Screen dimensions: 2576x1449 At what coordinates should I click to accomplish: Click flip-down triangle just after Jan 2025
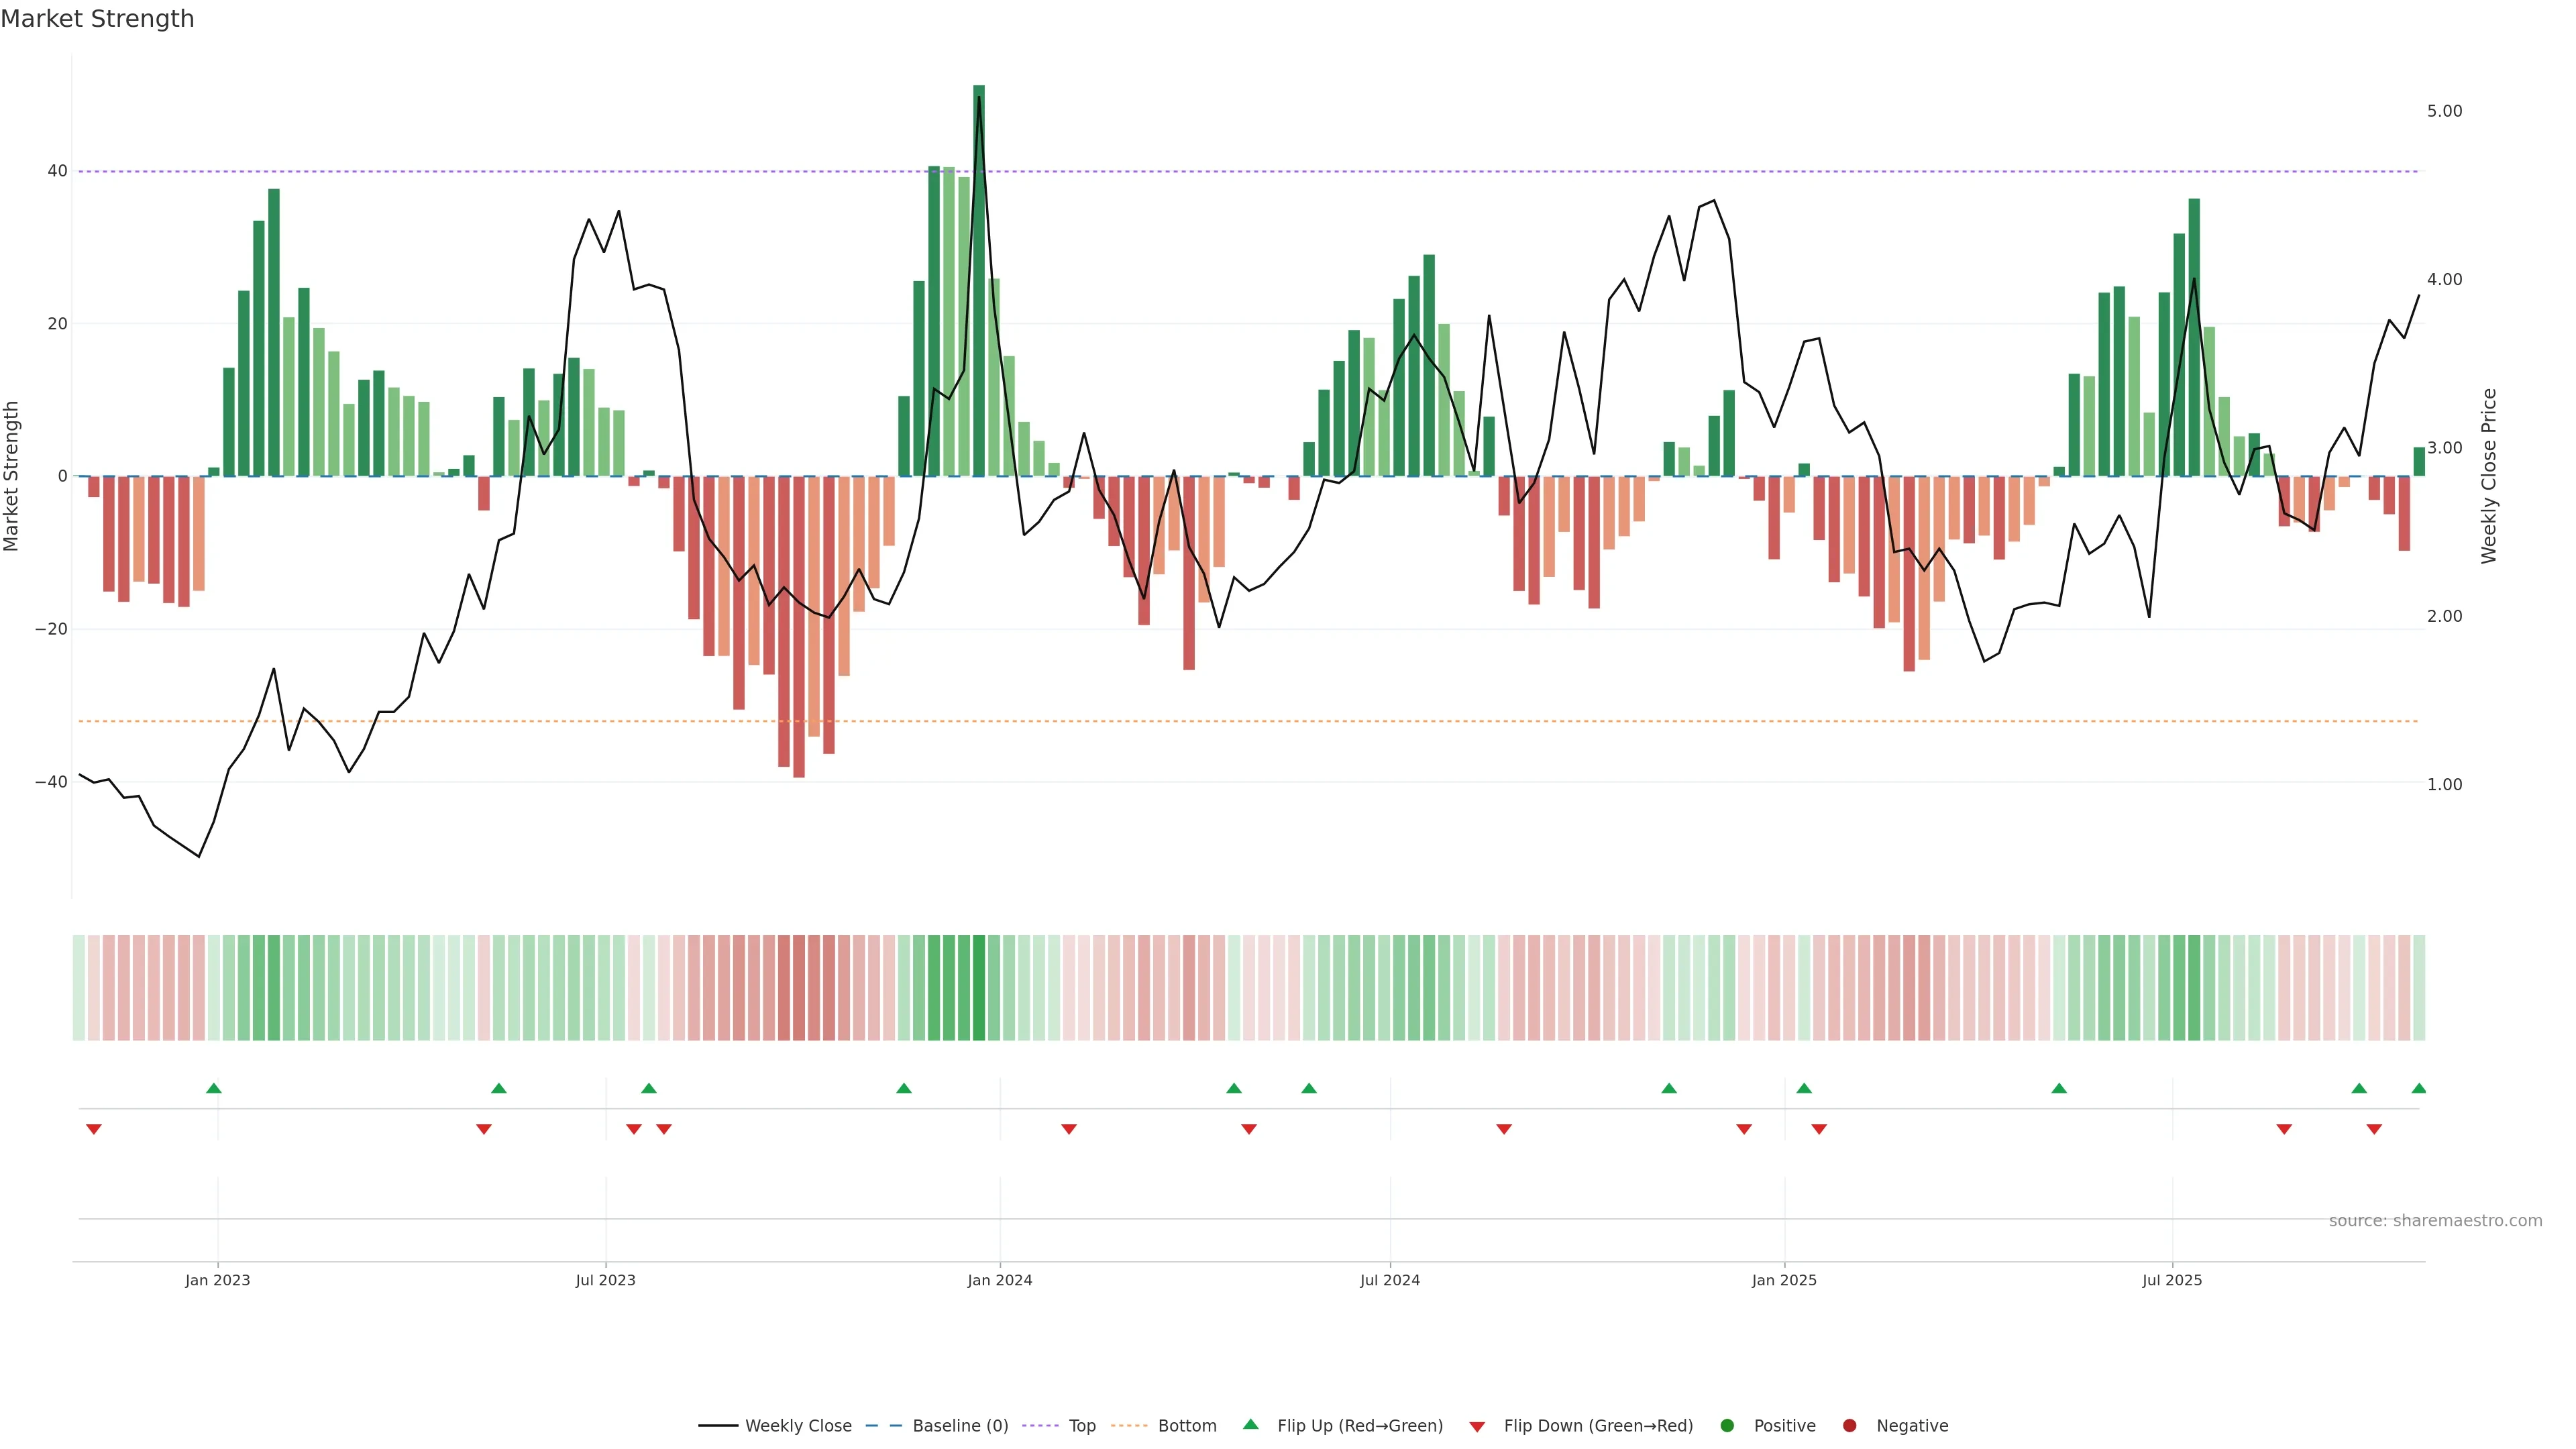tap(1819, 1129)
